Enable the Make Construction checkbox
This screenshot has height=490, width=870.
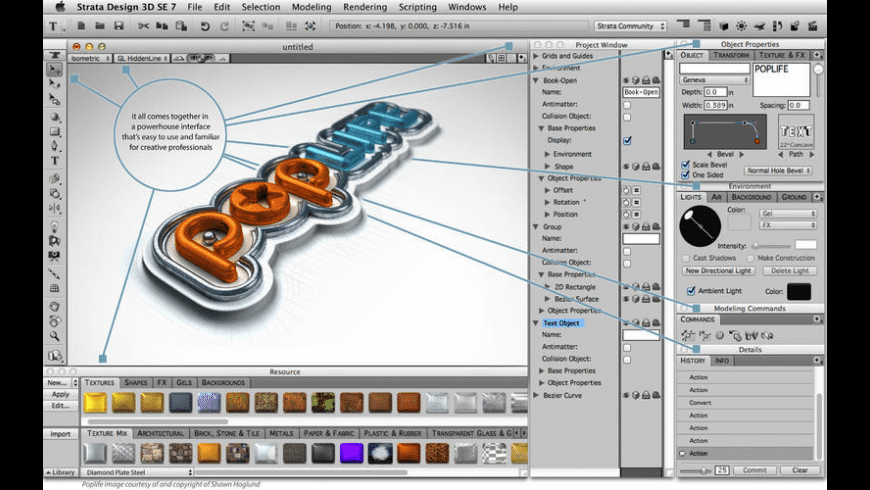[750, 258]
